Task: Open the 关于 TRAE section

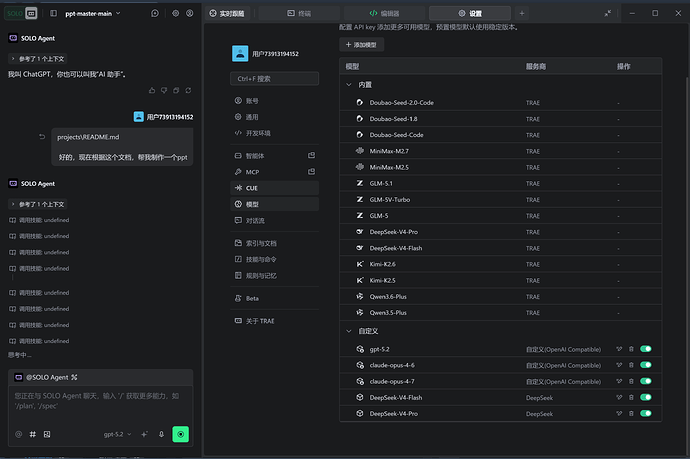Action: click(275, 321)
